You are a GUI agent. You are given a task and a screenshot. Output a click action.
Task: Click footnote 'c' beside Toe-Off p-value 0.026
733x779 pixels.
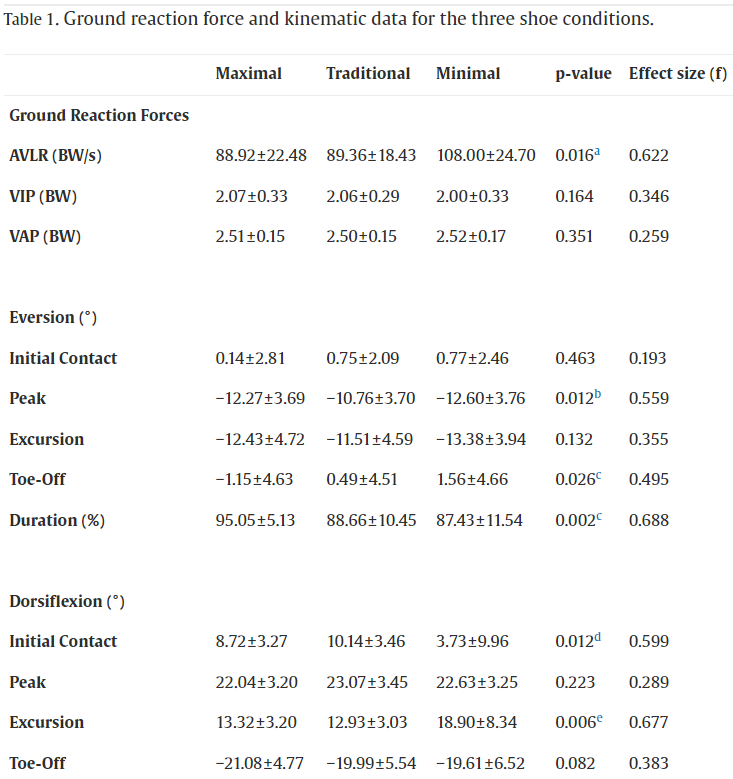[598, 475]
